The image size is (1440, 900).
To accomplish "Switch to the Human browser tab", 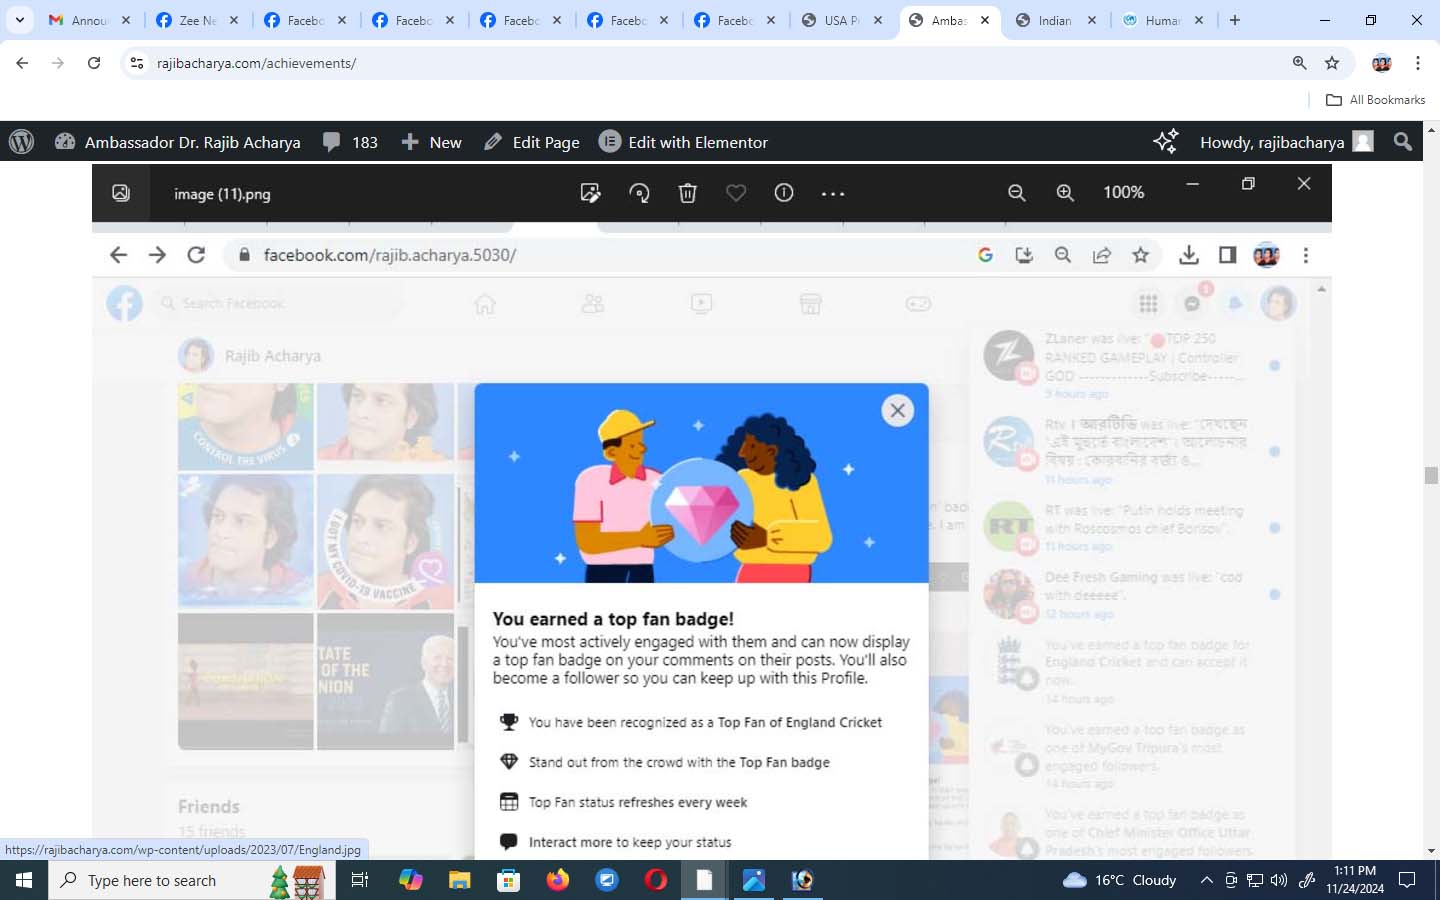I will coord(1163,20).
